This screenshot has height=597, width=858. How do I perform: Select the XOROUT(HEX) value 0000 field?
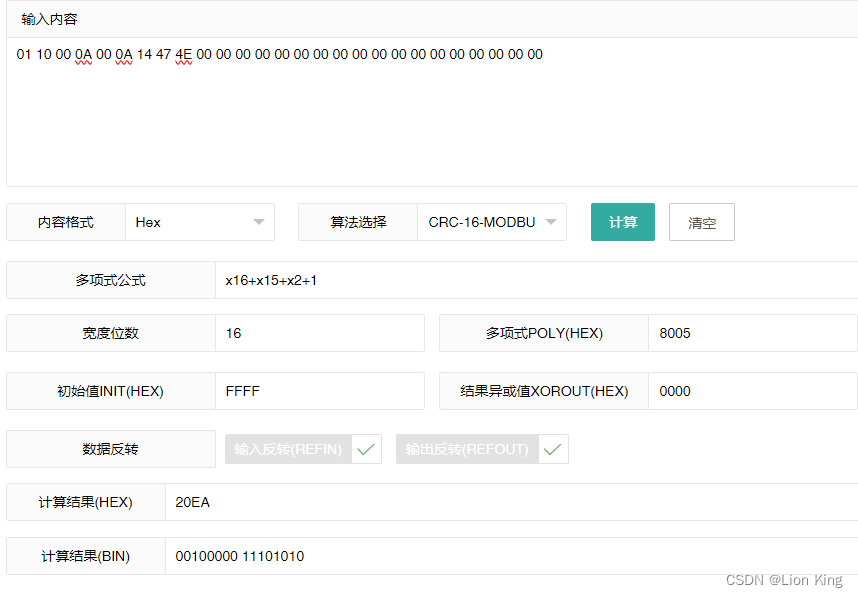[752, 391]
